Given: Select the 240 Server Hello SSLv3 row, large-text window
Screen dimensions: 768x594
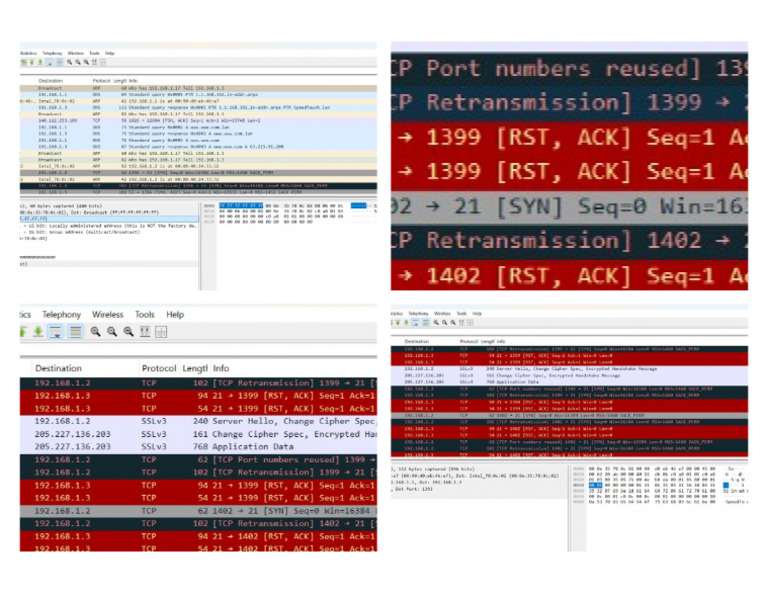Looking at the screenshot, I should [x=198, y=421].
